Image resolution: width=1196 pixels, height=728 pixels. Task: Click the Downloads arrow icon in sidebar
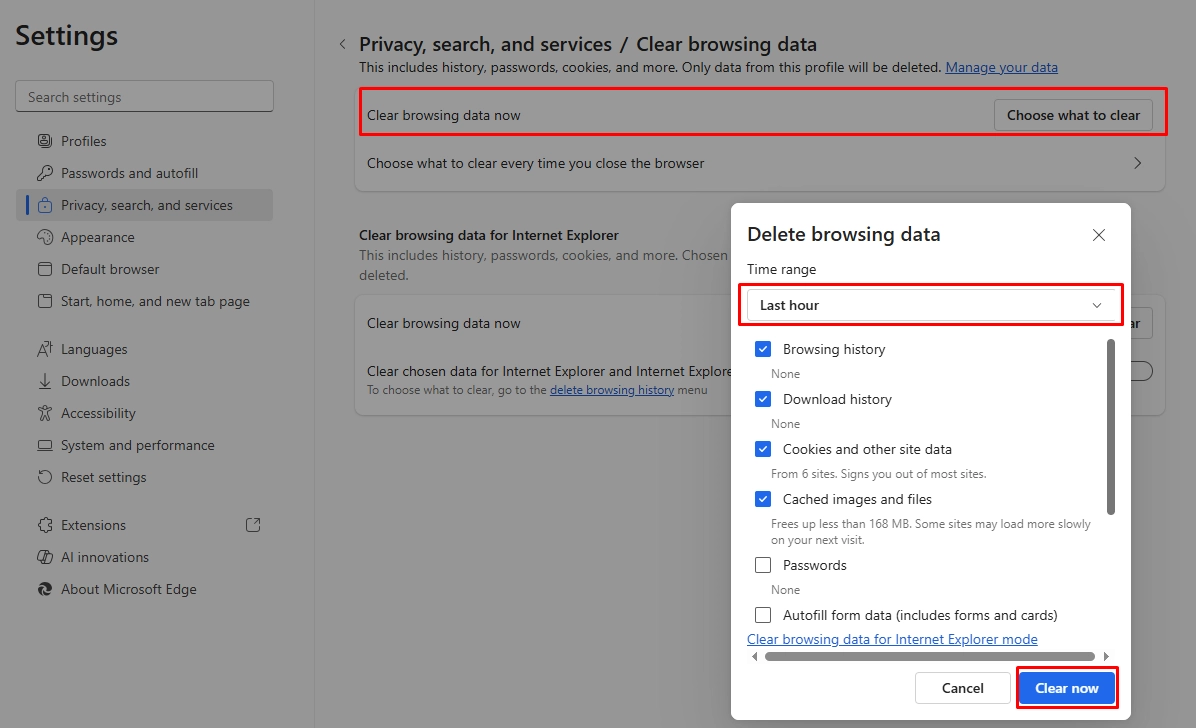(44, 381)
